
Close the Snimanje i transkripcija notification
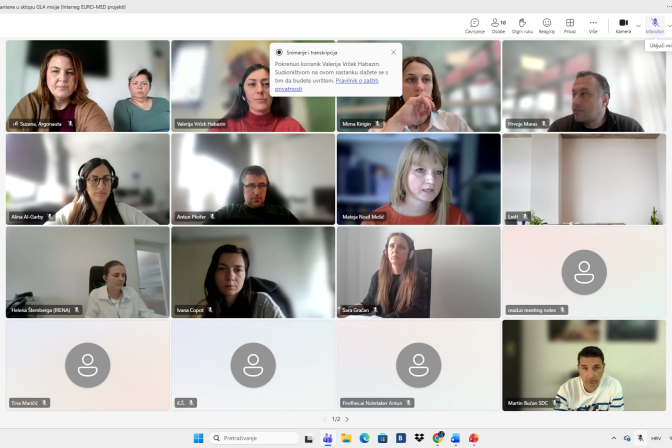pyautogui.click(x=393, y=52)
